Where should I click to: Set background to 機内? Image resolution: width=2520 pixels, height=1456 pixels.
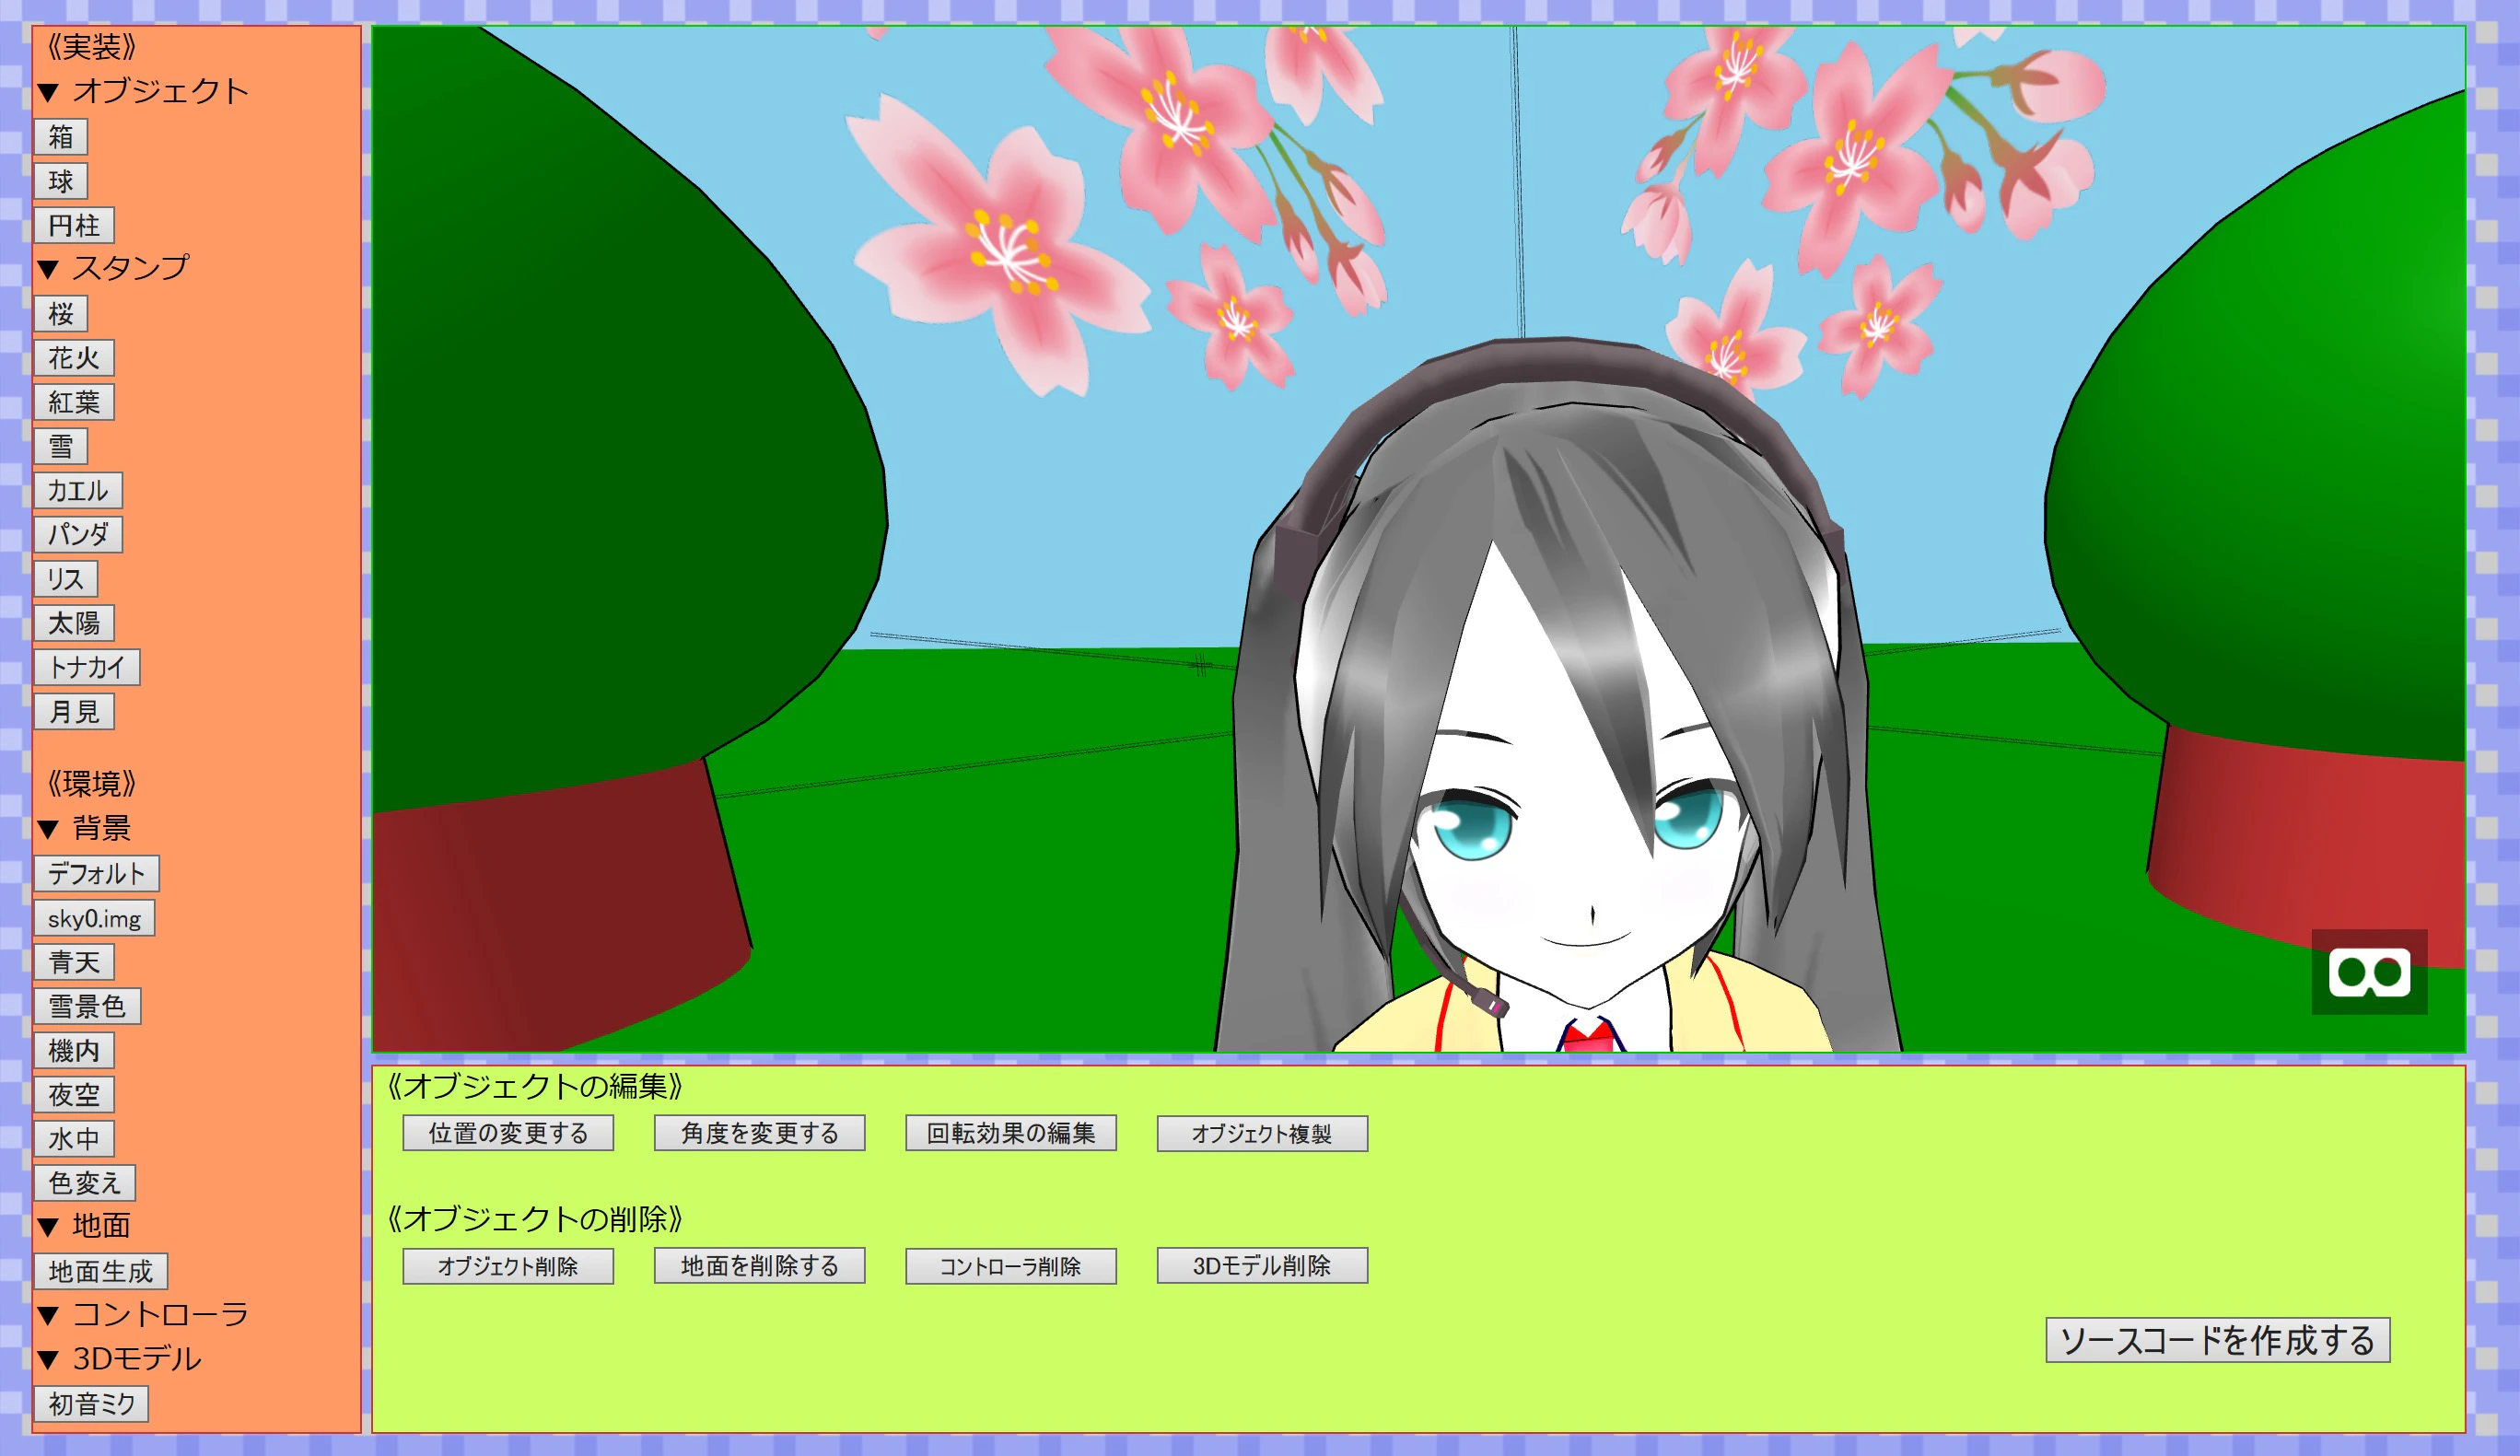click(x=74, y=1051)
